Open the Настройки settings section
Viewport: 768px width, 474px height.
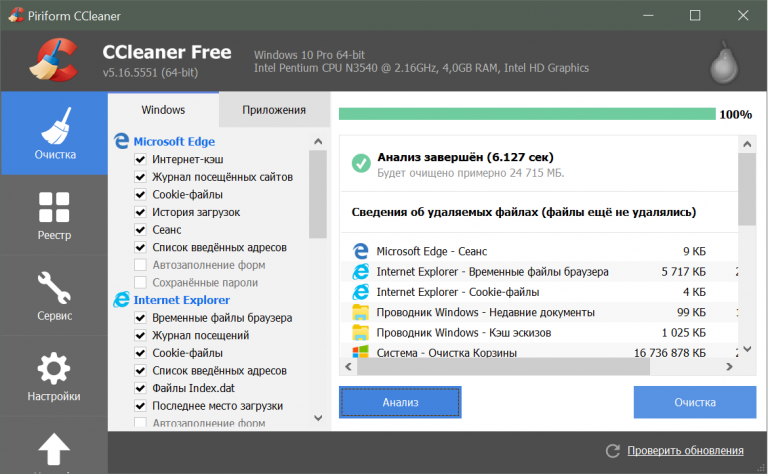point(54,376)
